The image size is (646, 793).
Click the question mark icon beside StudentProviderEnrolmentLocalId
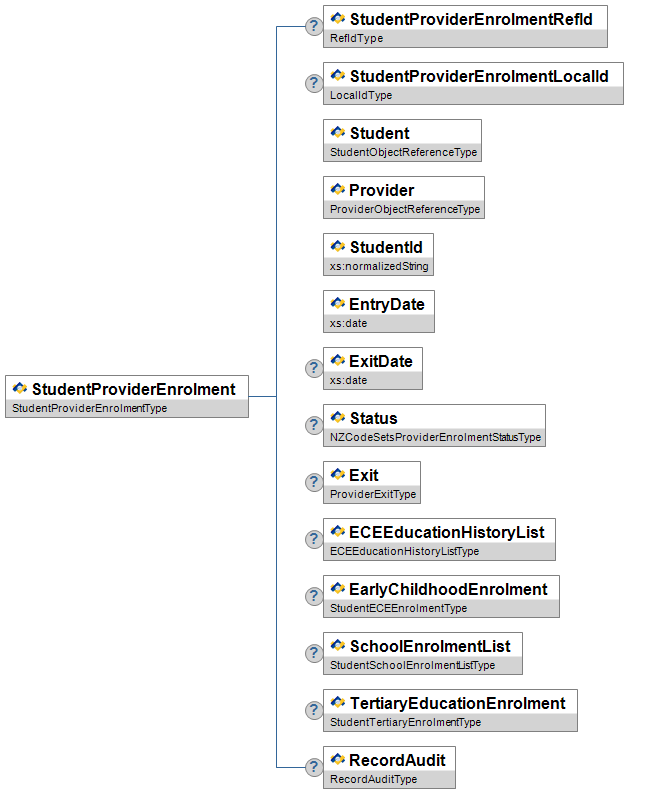coord(313,83)
